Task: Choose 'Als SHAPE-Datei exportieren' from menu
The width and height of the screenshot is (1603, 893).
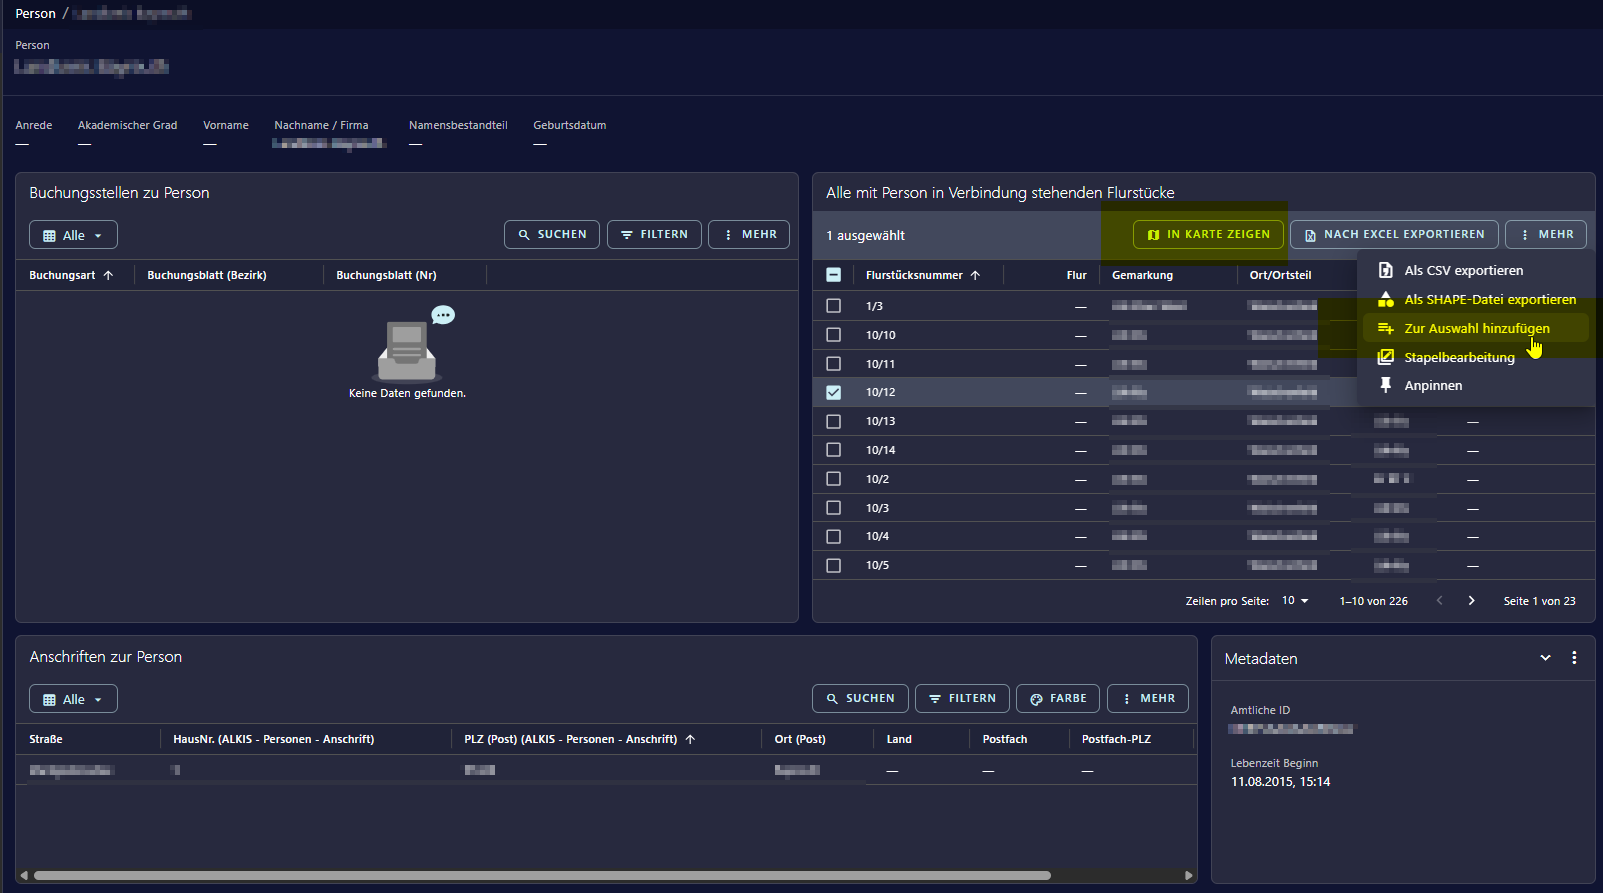Action: coord(1489,299)
